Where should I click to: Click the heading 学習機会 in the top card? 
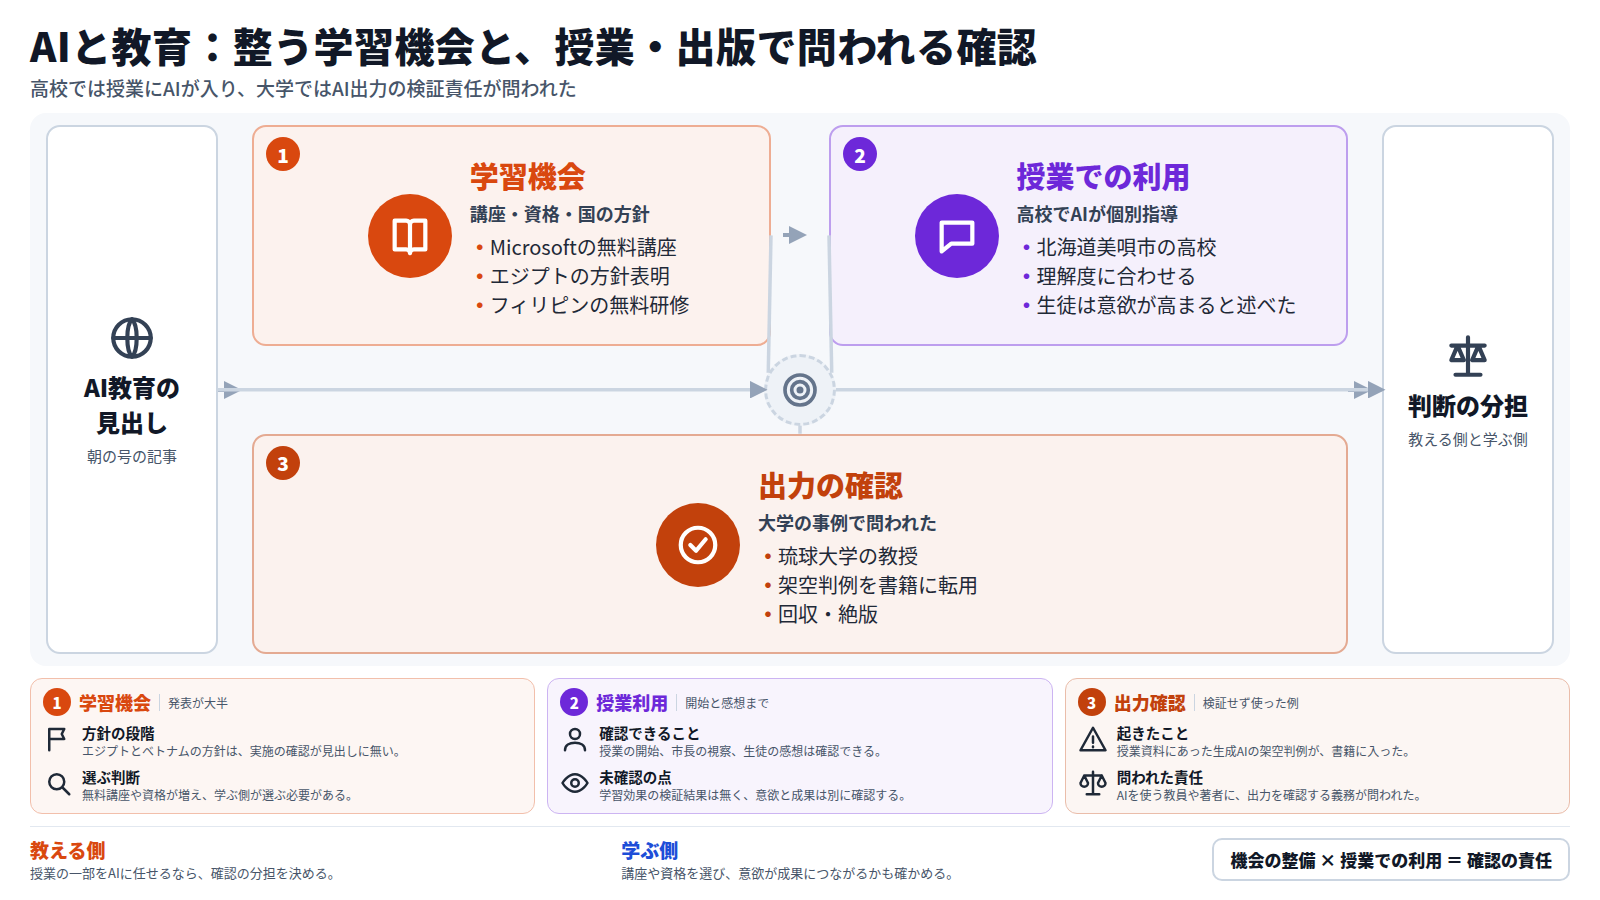(x=528, y=177)
